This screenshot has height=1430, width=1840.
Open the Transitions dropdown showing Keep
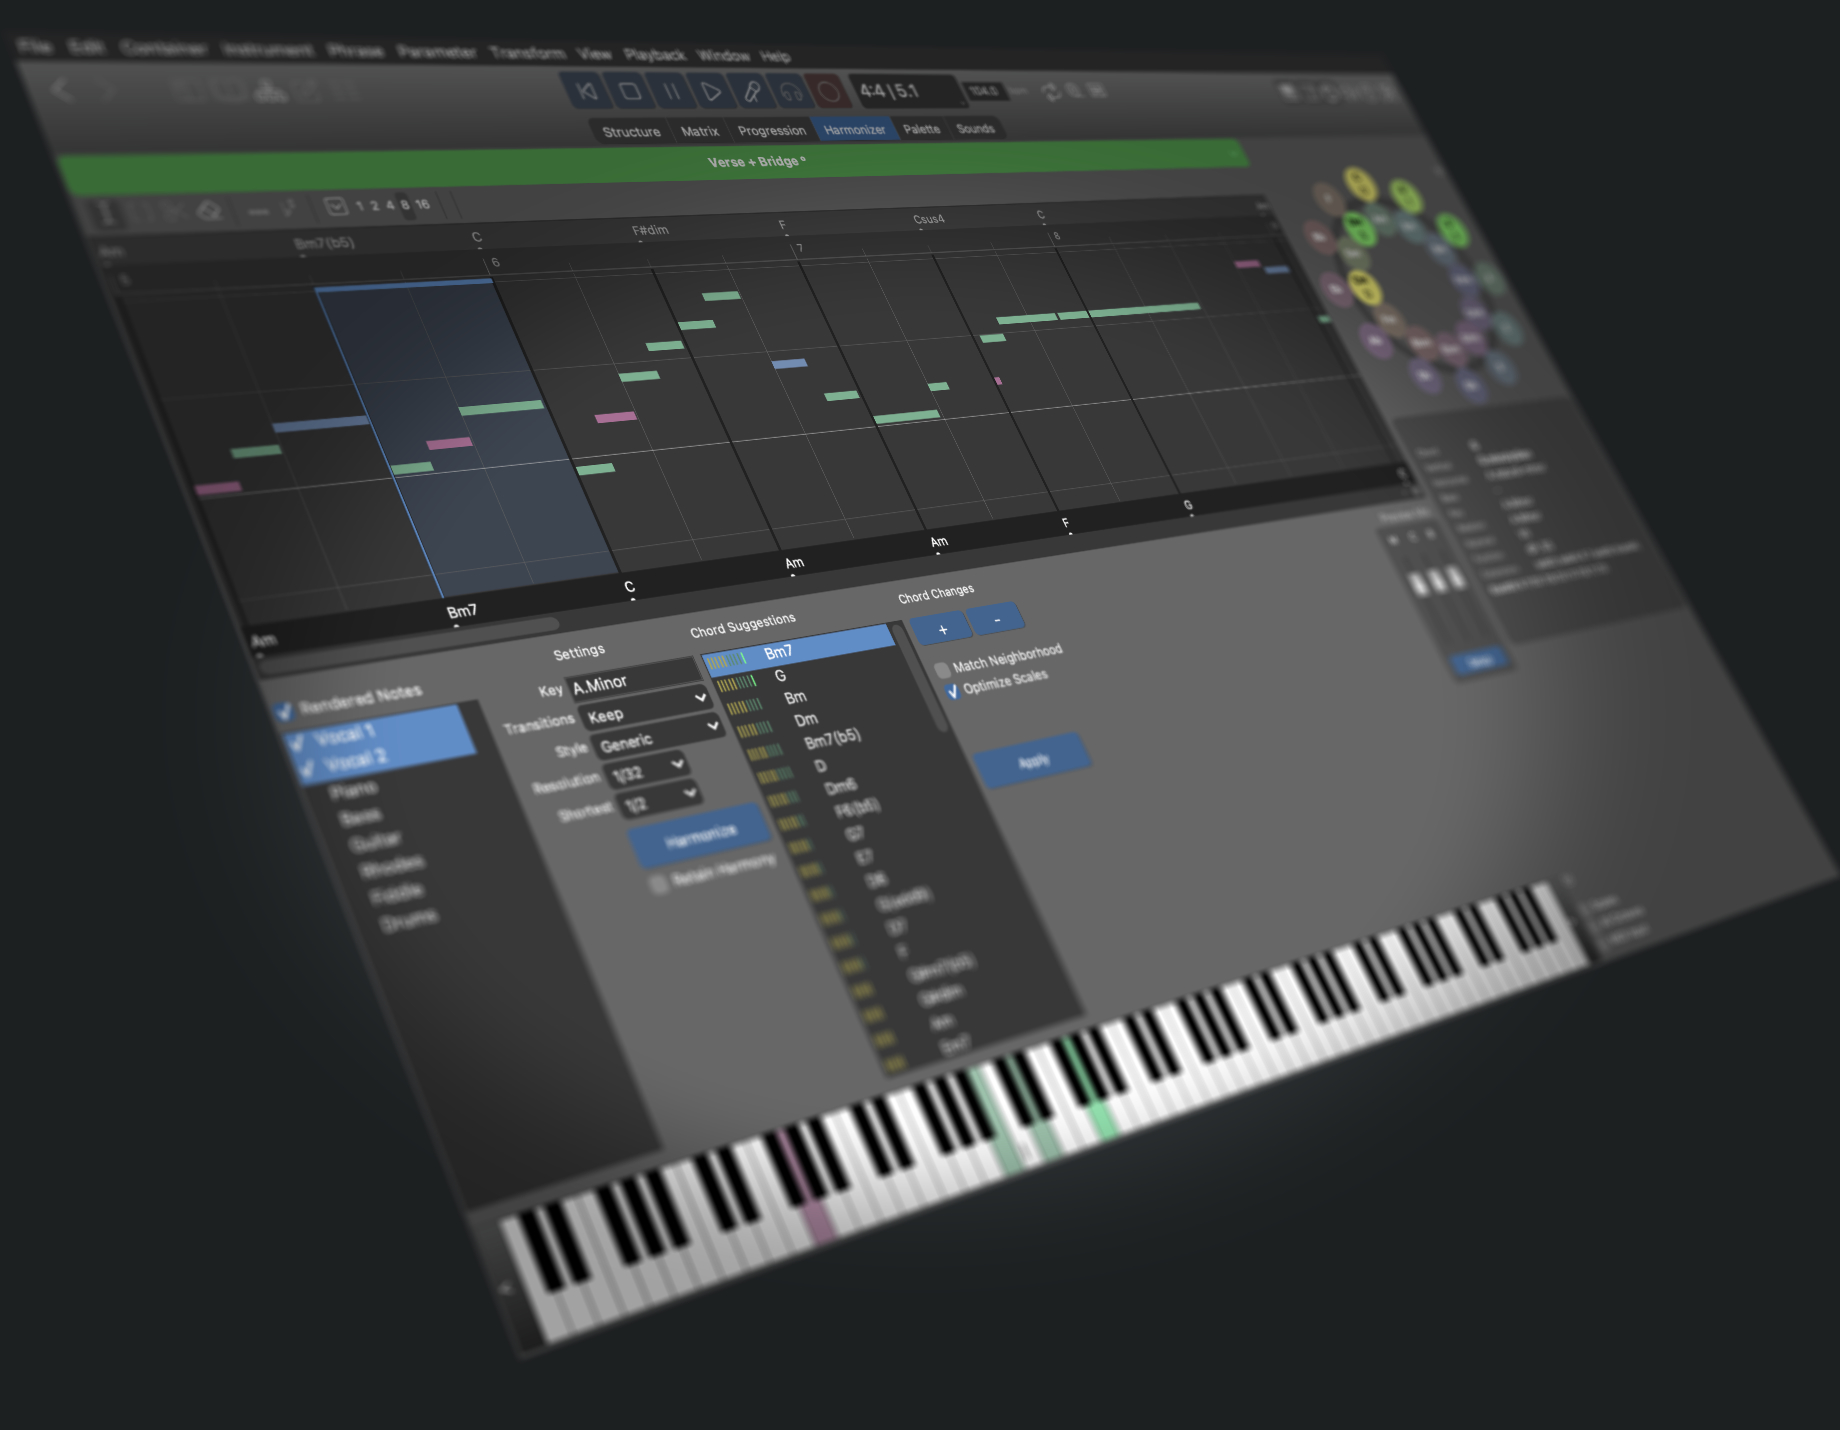[645, 709]
